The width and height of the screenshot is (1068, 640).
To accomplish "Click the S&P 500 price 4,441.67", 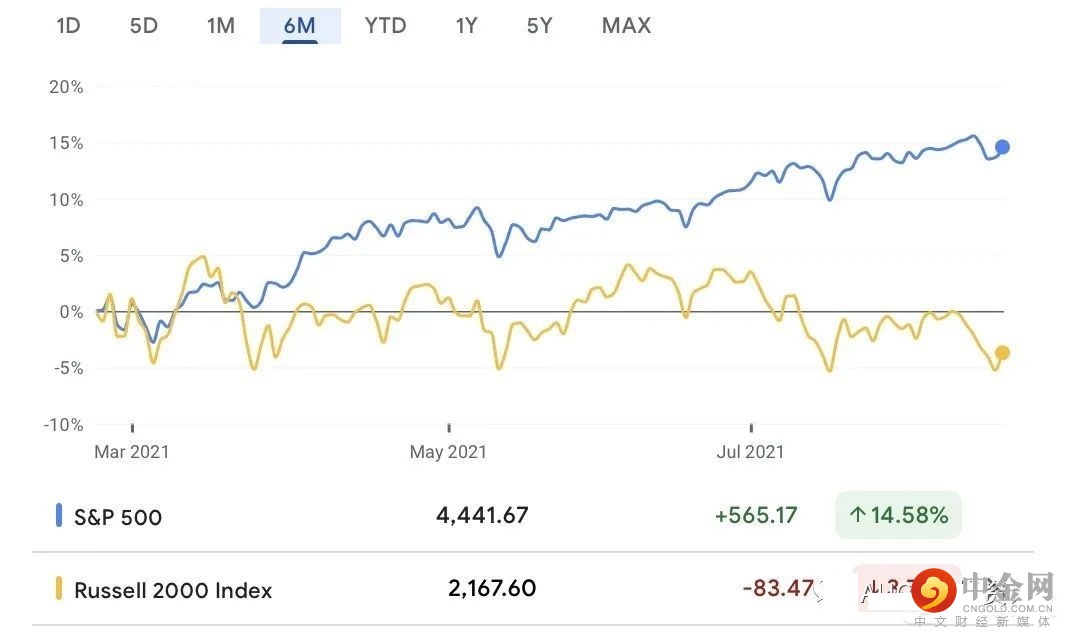I will tap(482, 515).
